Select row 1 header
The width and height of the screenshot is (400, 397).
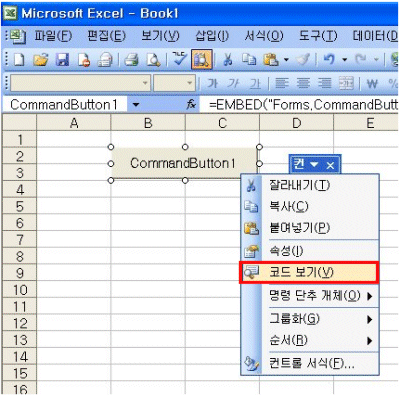pyautogui.click(x=19, y=140)
